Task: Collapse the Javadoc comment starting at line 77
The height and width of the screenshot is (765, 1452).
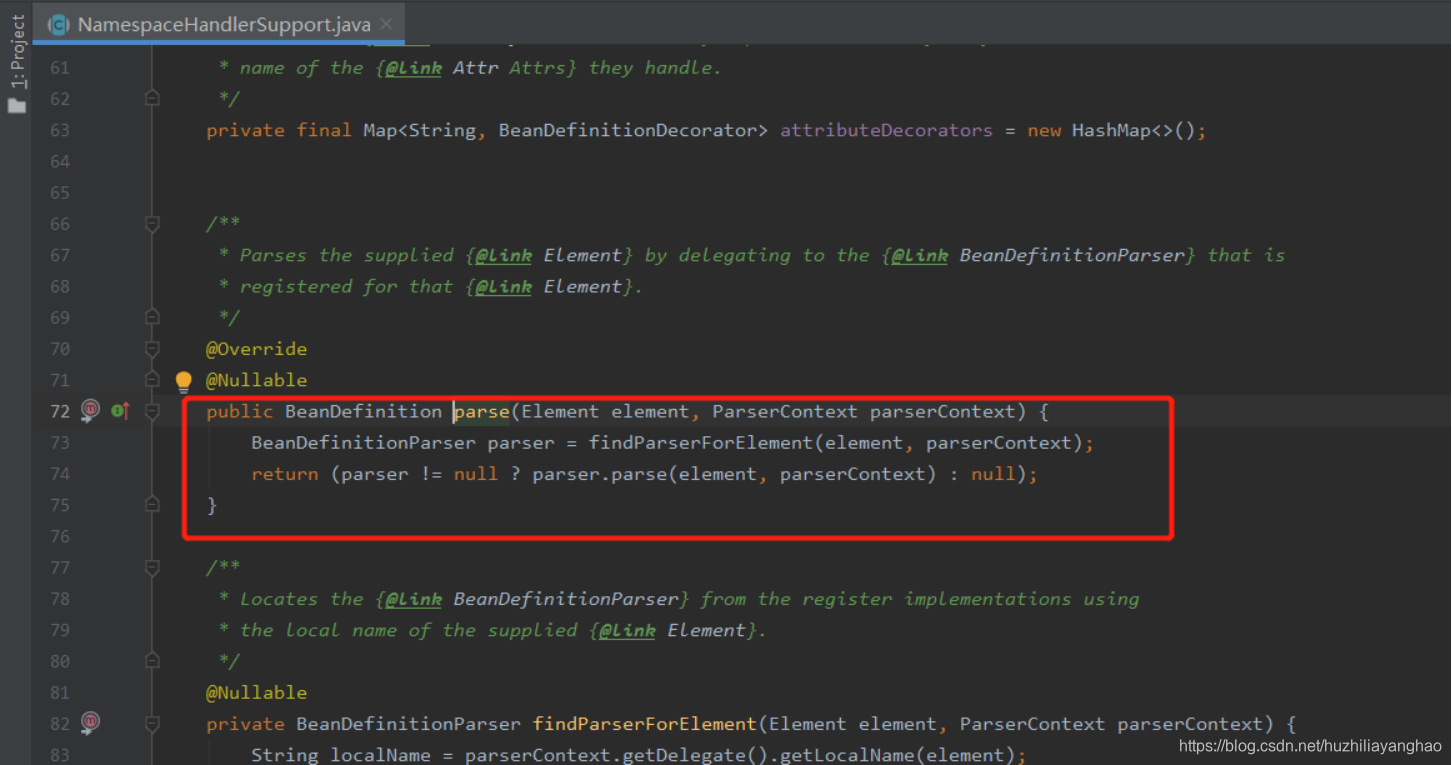Action: [152, 567]
